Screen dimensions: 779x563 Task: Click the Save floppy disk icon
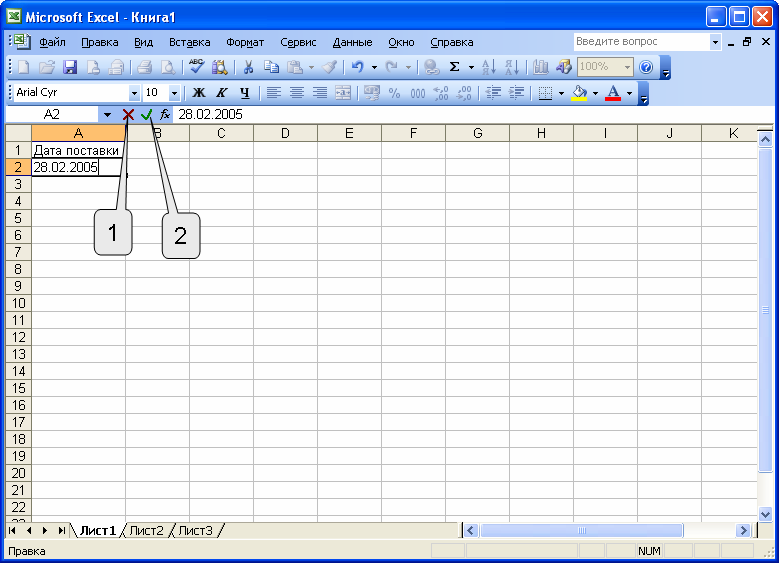[70, 67]
